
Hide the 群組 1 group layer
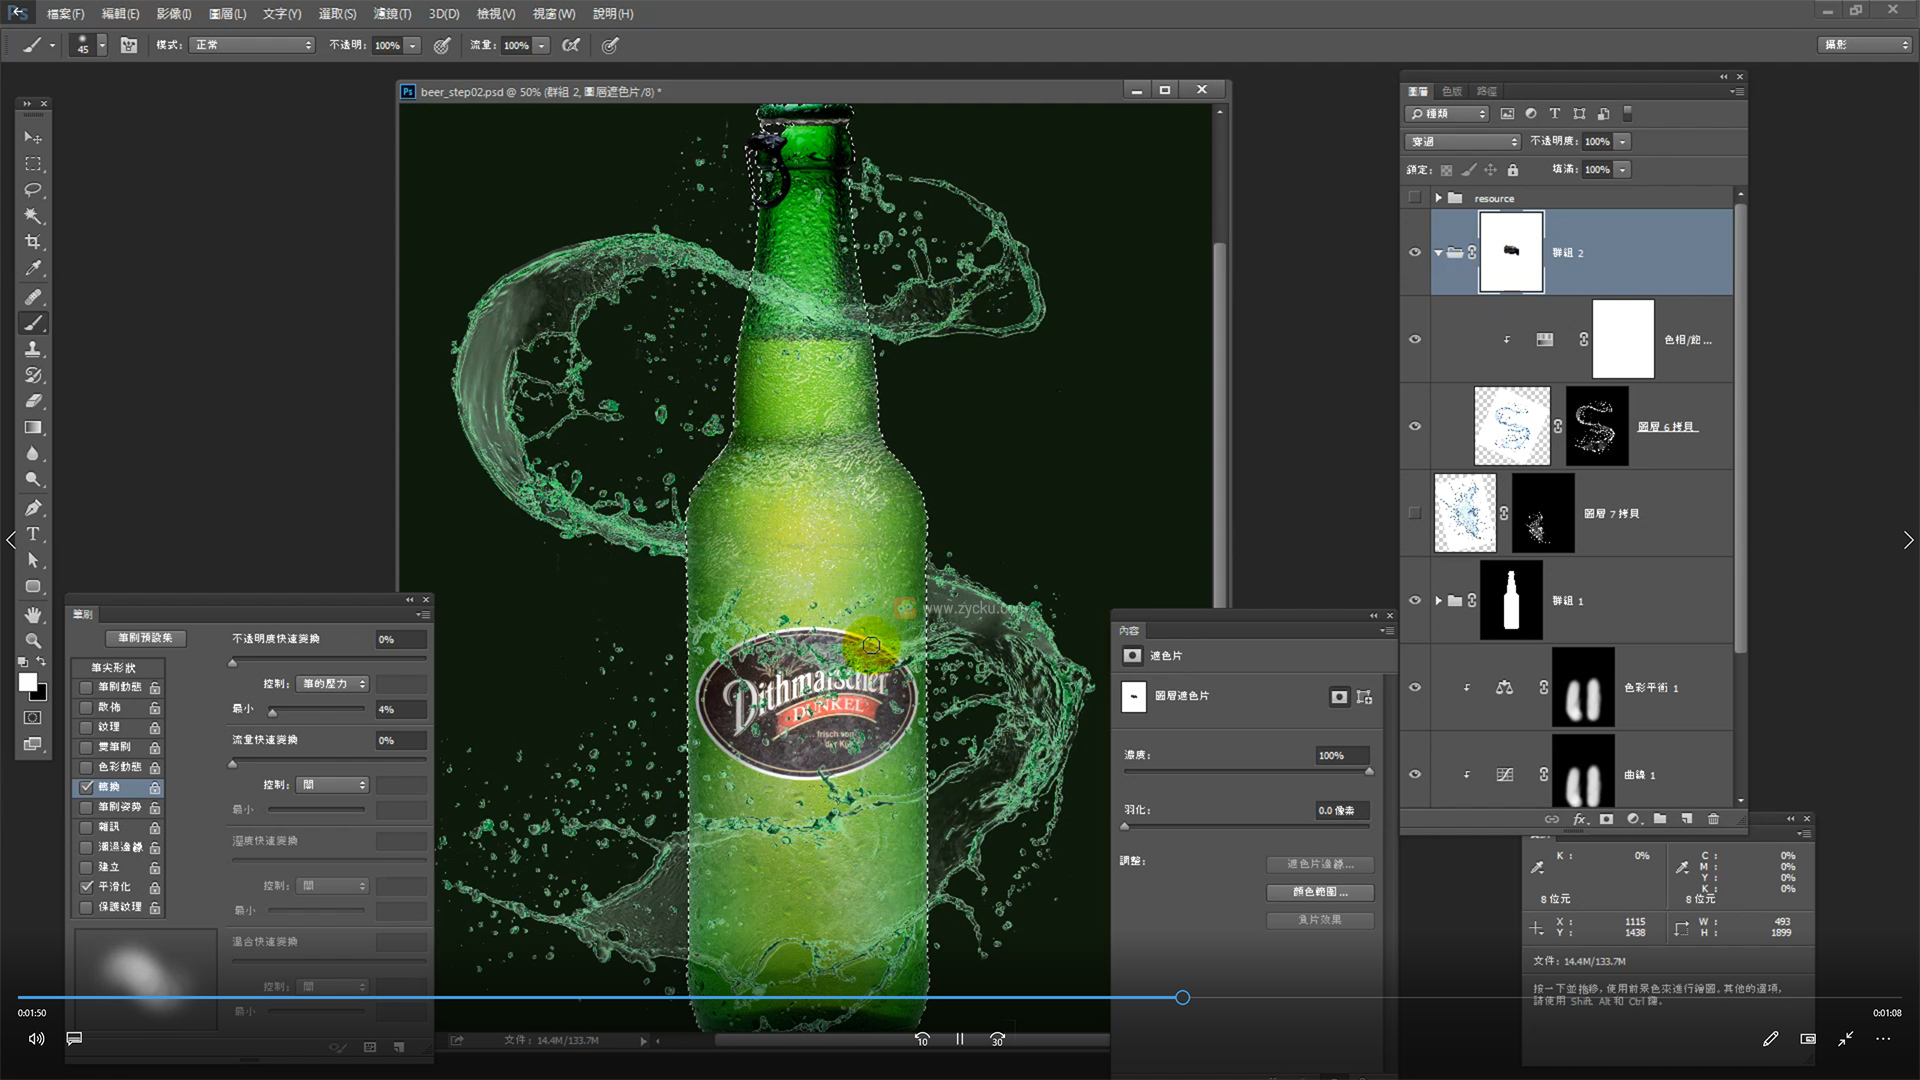(x=1414, y=601)
